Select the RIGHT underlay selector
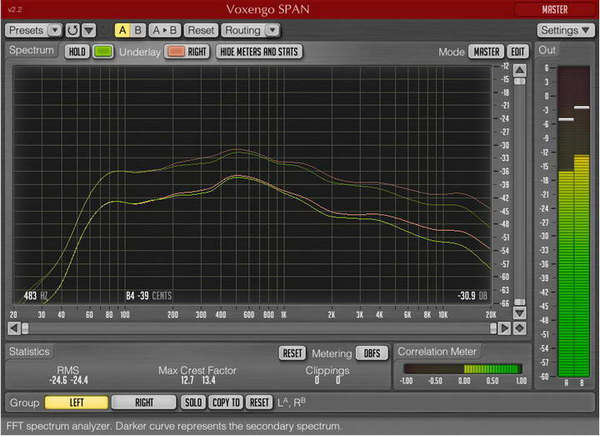 198,51
